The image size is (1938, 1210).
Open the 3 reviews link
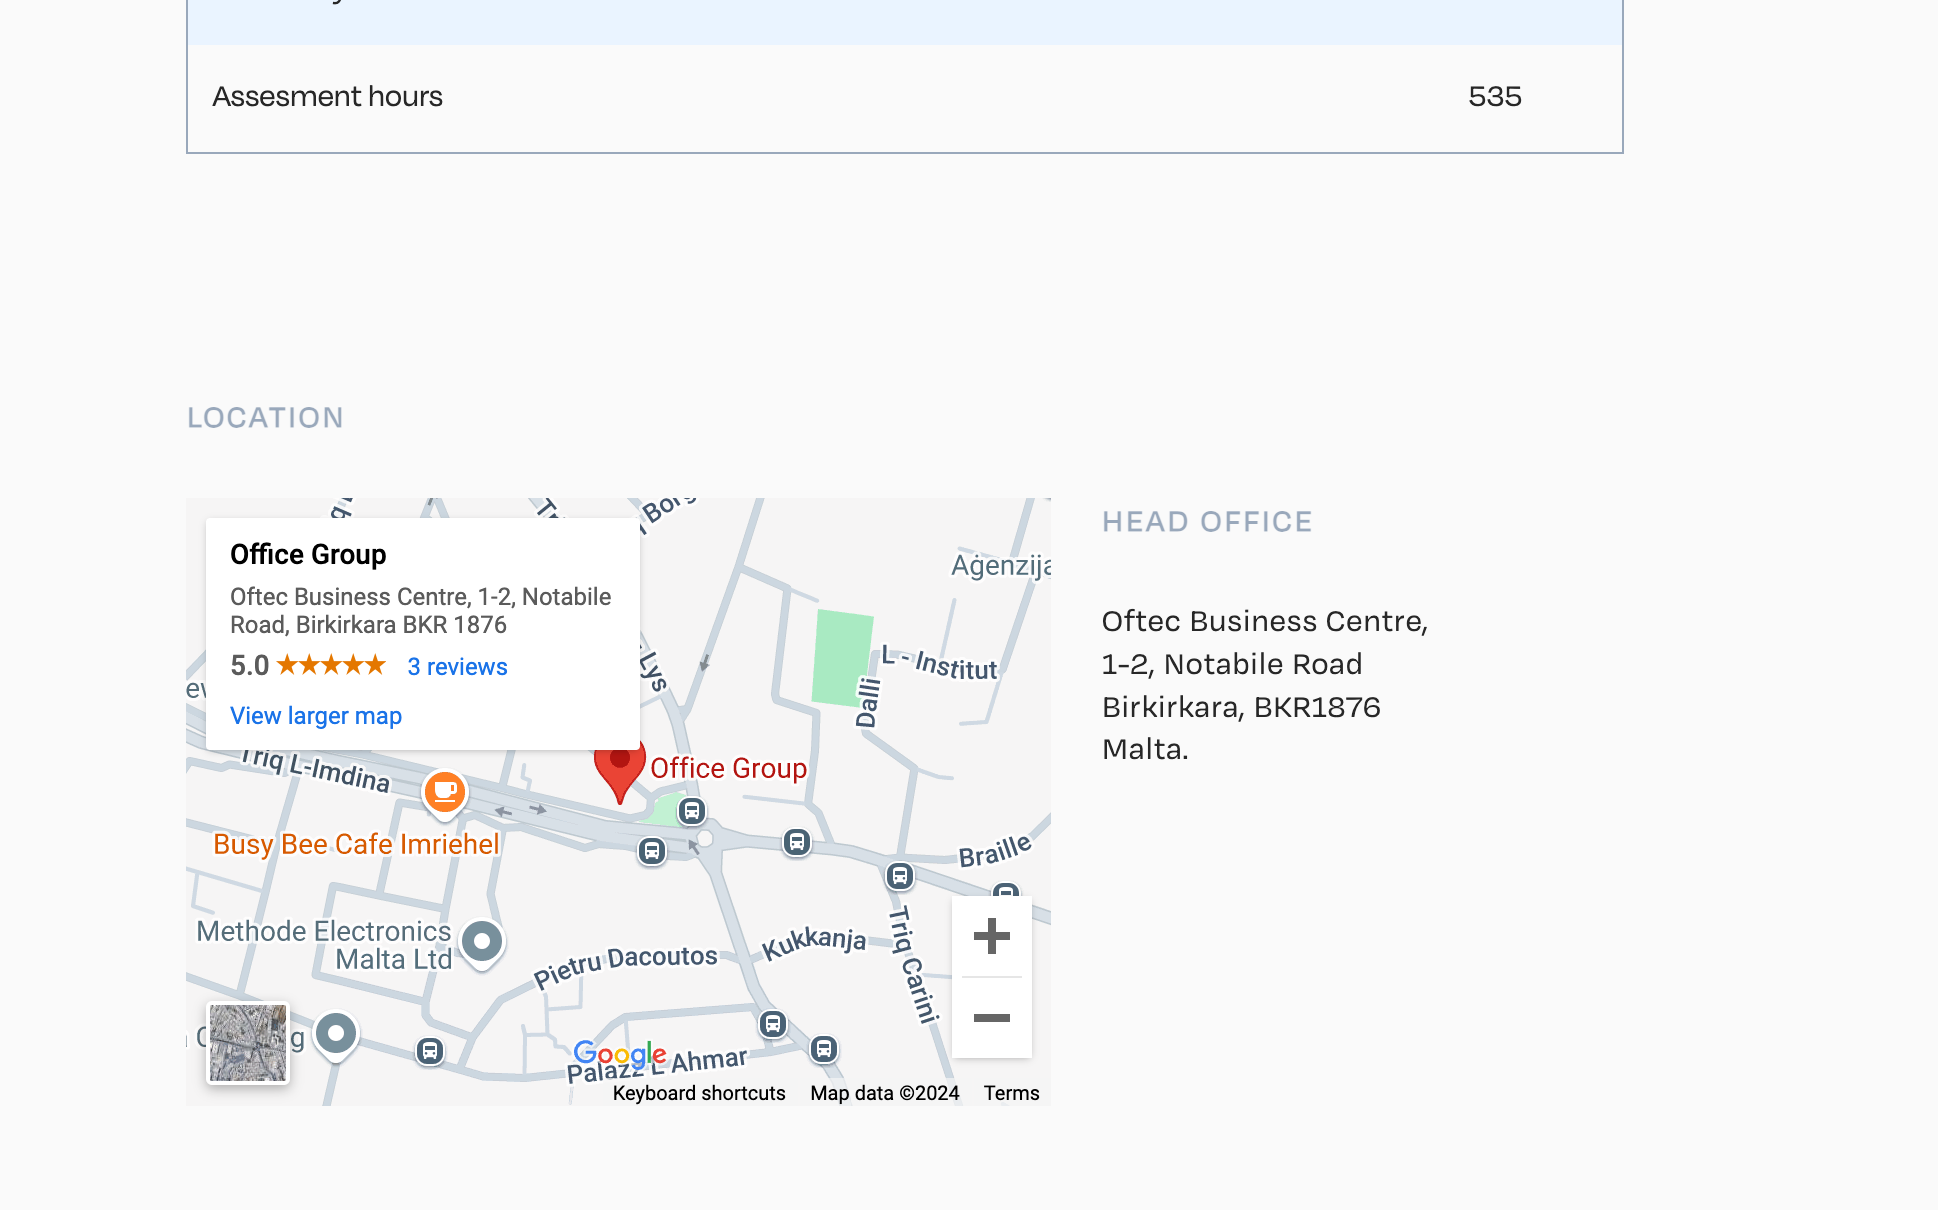[x=457, y=667]
